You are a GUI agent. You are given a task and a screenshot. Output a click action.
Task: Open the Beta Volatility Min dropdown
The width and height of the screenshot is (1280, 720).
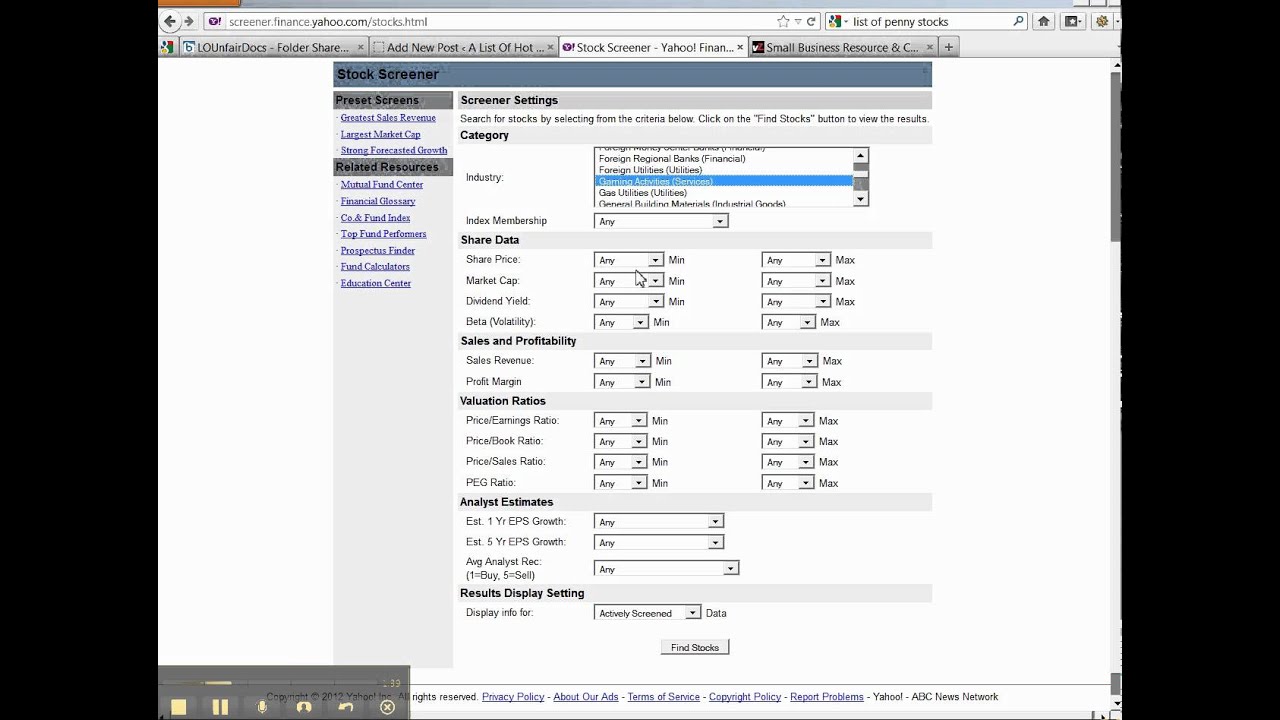(621, 322)
